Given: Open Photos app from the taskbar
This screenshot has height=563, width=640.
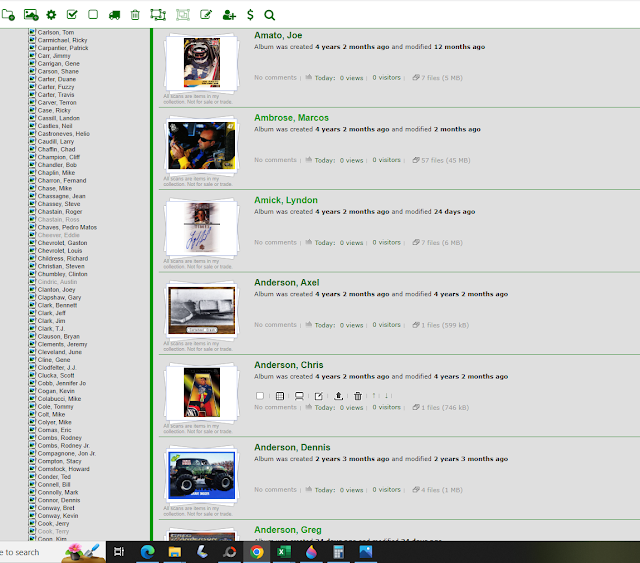Looking at the screenshot, I should (x=366, y=552).
